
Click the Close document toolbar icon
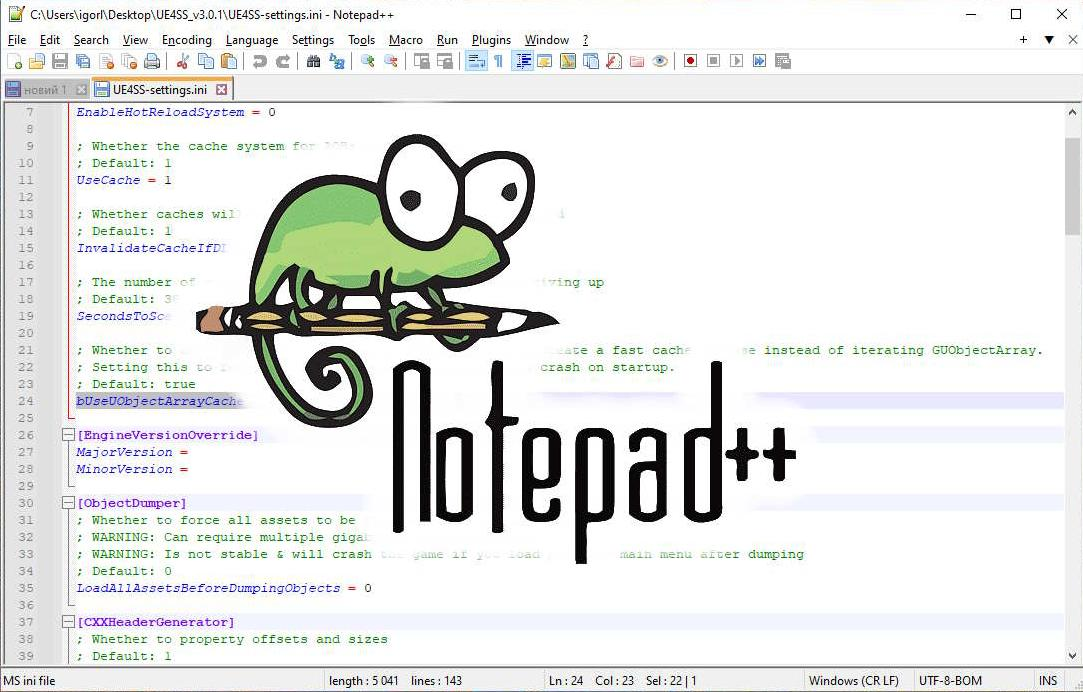pos(106,61)
